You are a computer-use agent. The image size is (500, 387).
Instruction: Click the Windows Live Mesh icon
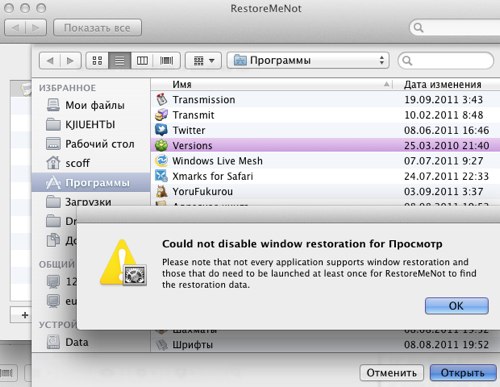(162, 161)
